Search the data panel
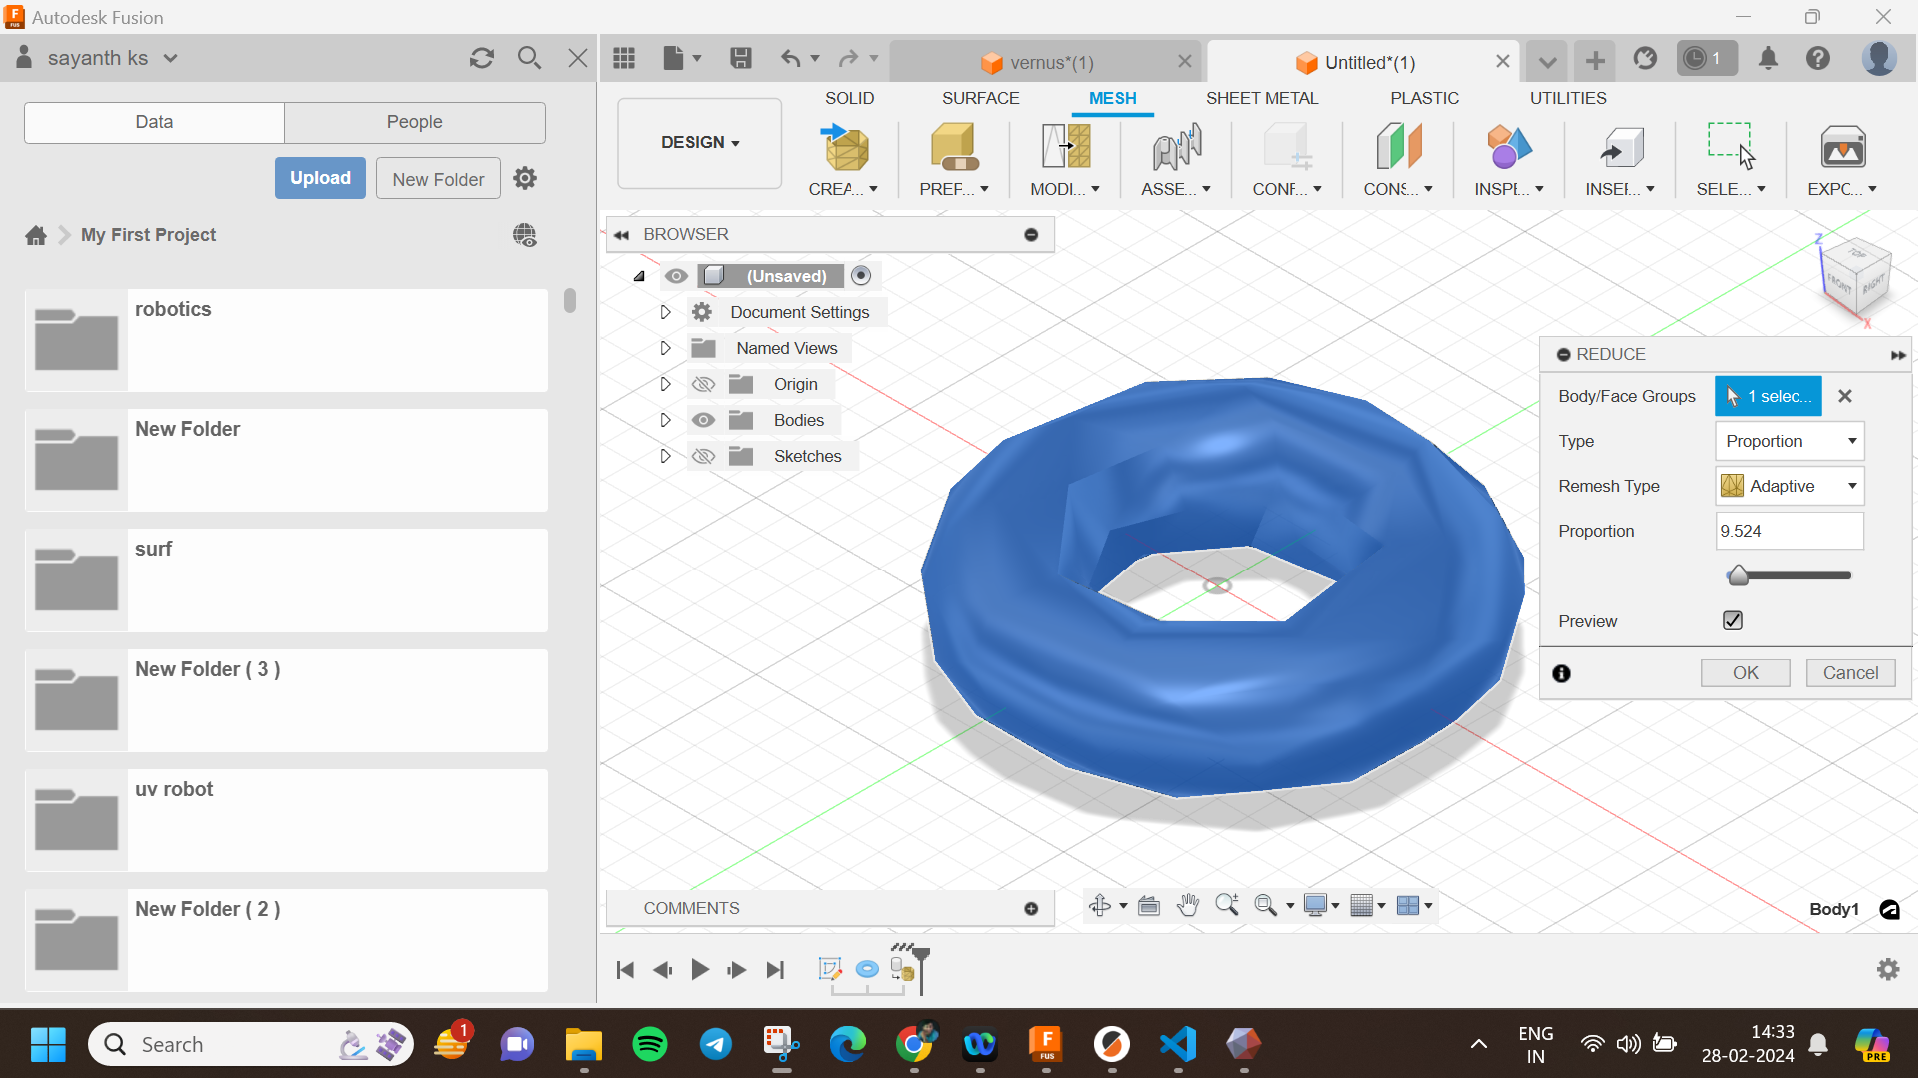Screen dimensions: 1918x1078 tap(530, 58)
